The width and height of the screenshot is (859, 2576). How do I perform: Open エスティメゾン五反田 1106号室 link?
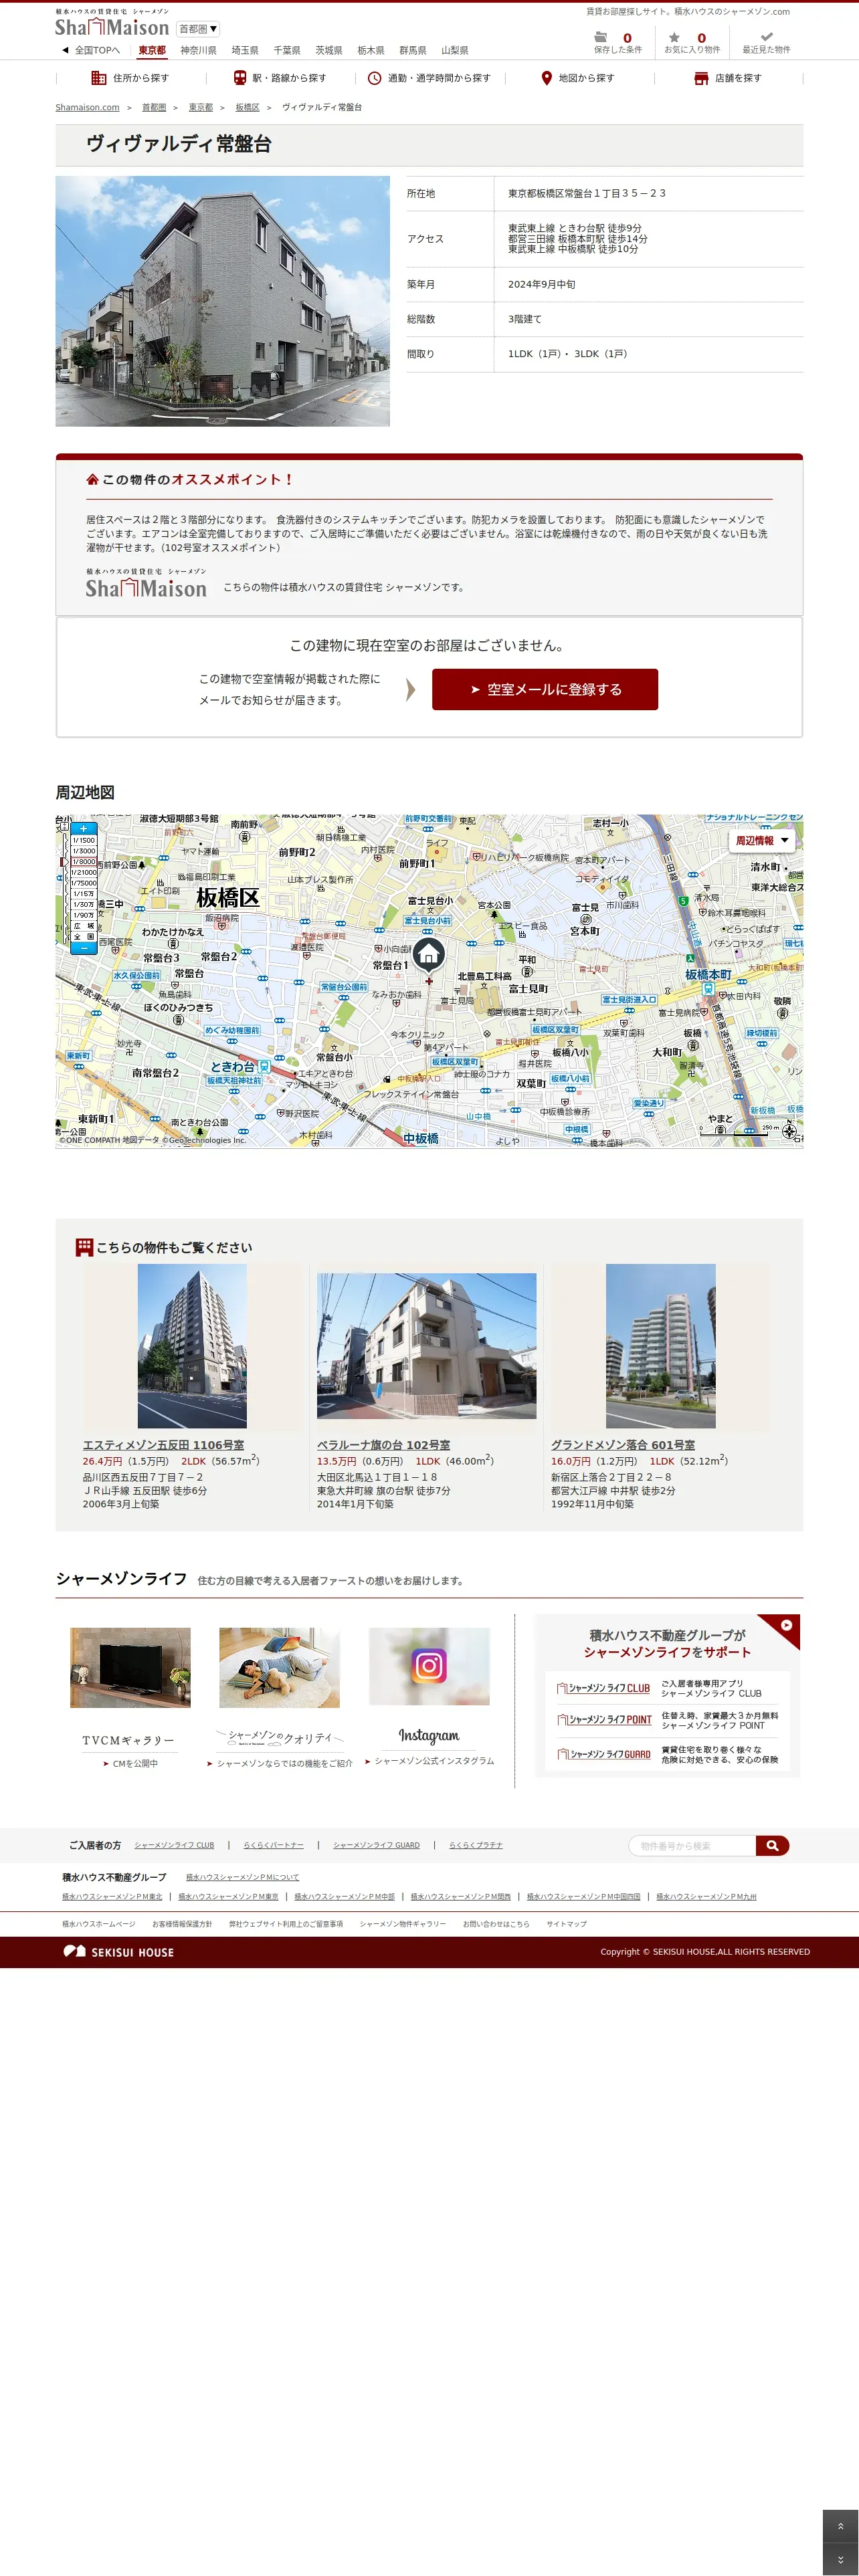click(x=163, y=1445)
